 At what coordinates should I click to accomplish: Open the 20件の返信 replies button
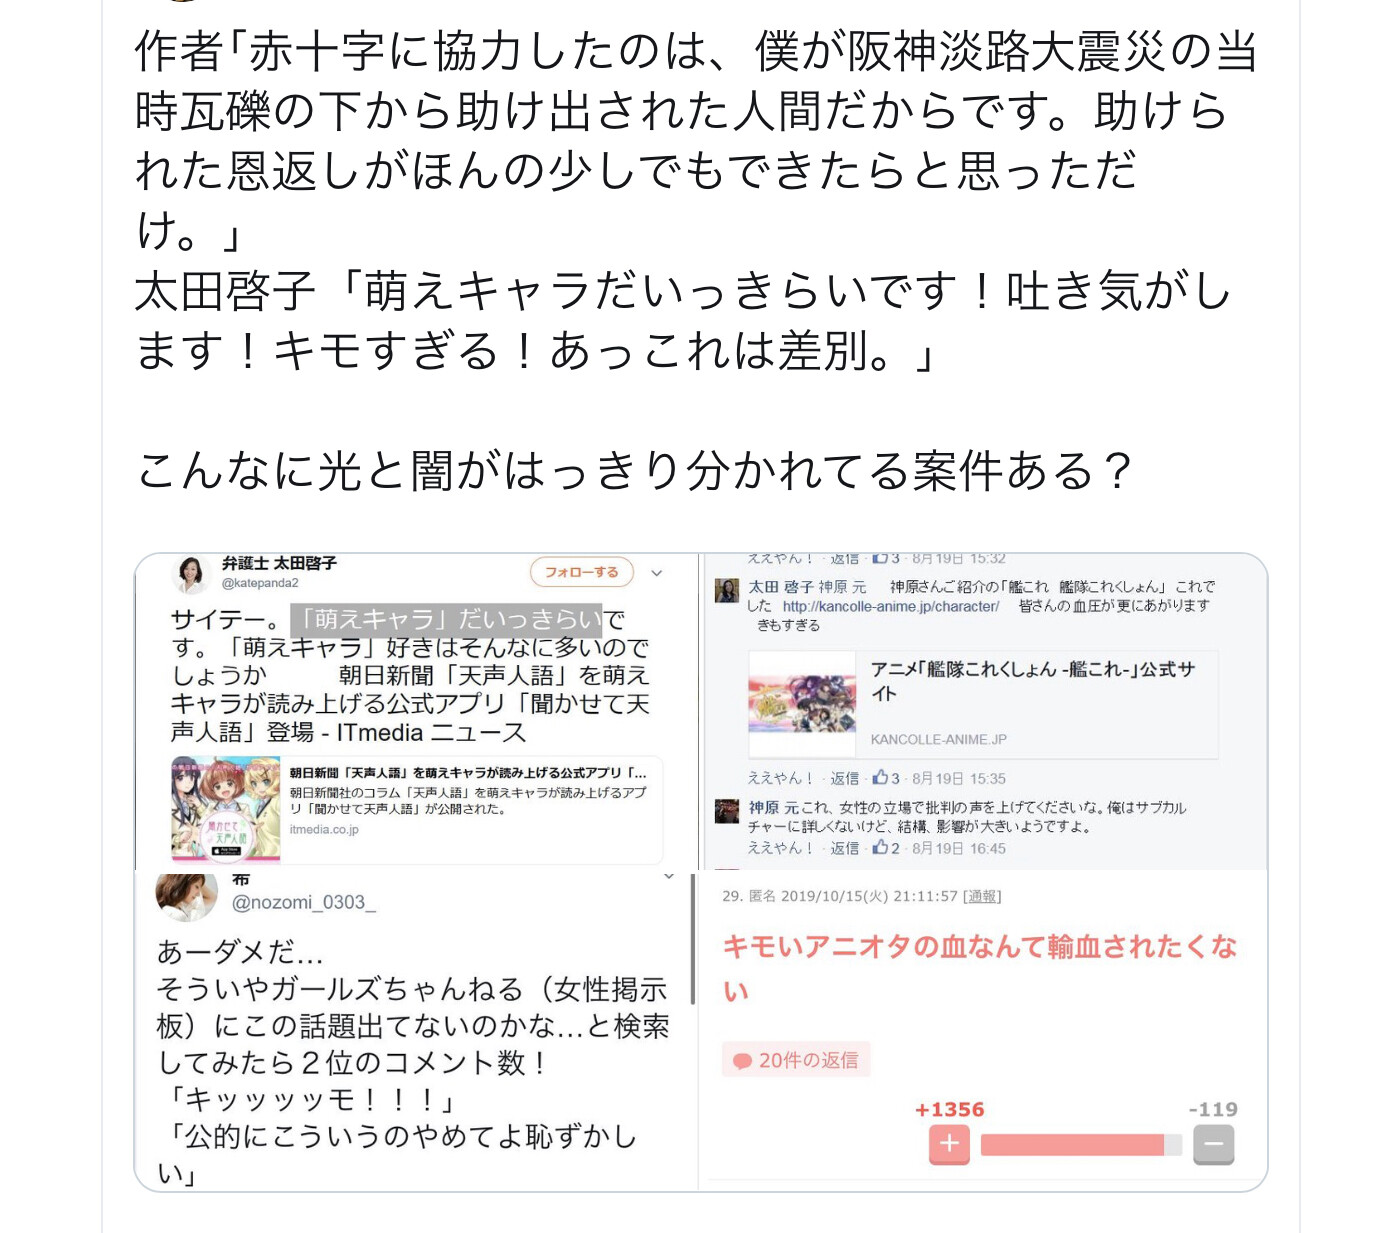point(796,1060)
